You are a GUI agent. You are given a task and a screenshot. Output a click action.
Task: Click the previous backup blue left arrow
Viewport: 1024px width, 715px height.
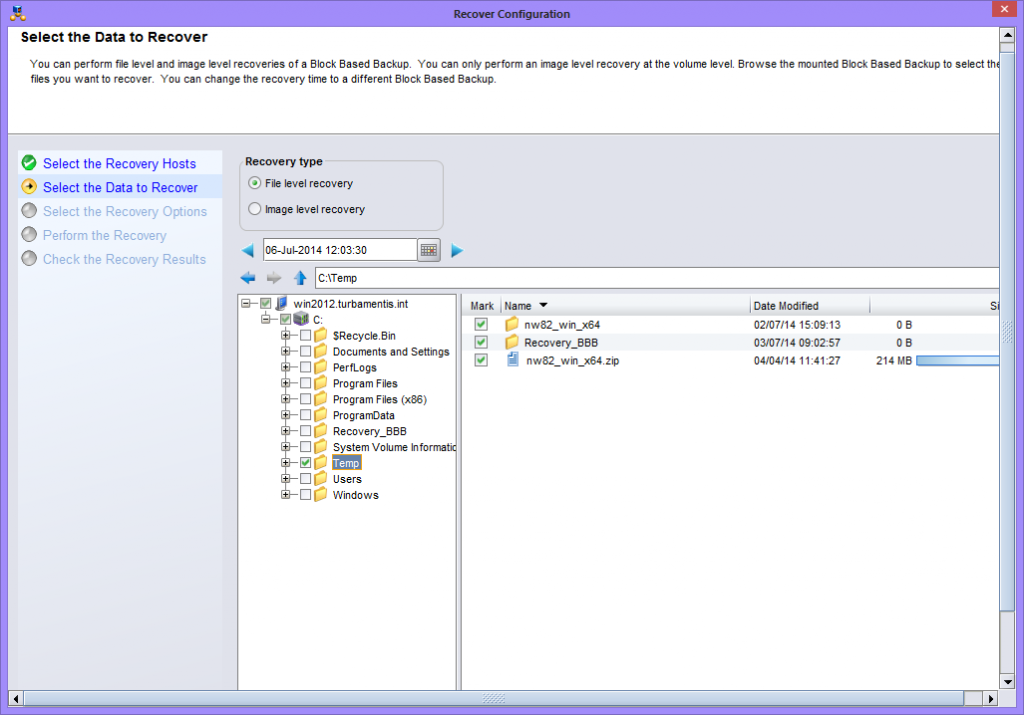246,250
